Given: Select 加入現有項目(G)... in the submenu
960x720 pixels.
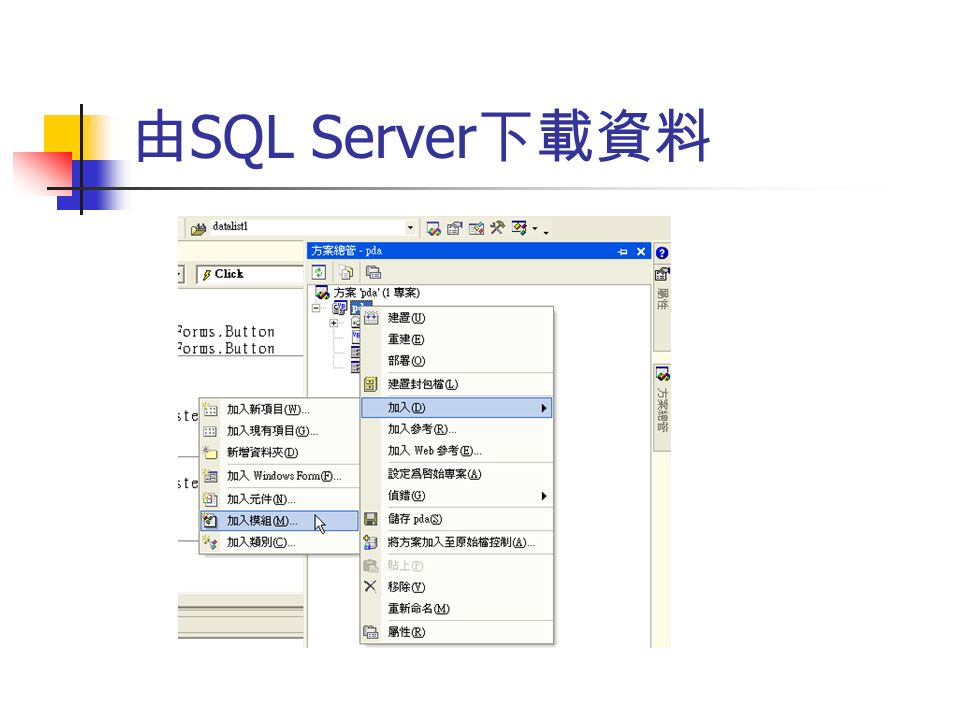Looking at the screenshot, I should coord(279,431).
